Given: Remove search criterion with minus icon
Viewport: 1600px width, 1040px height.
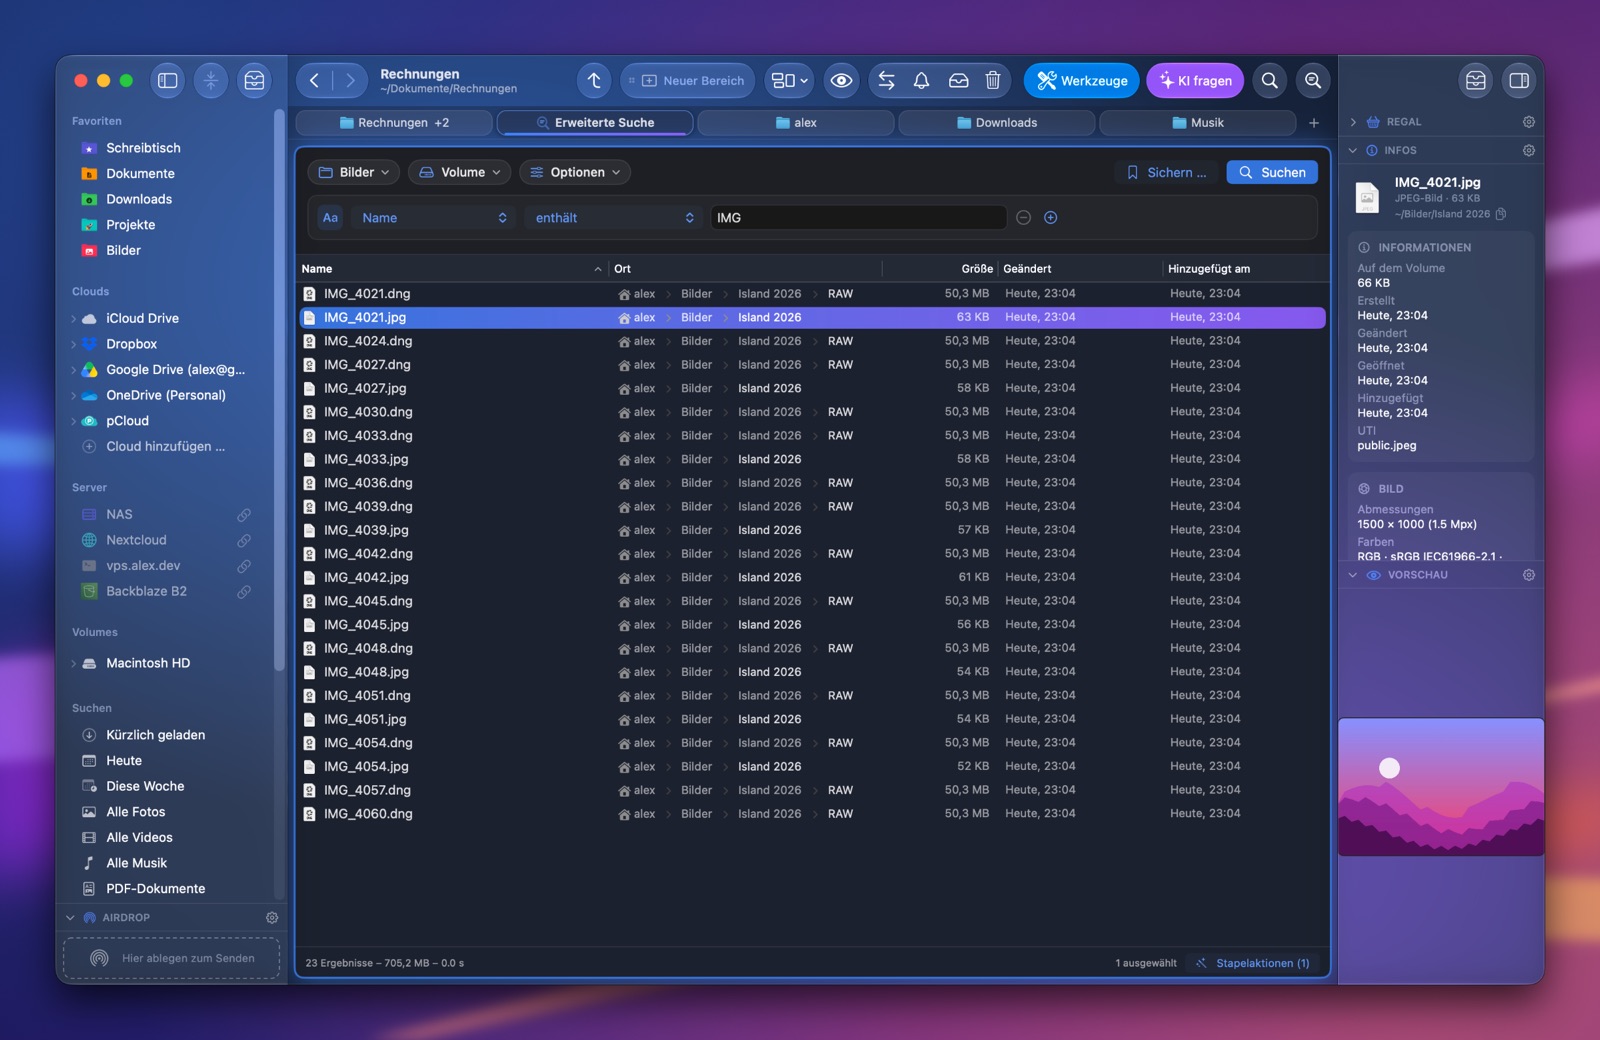Looking at the screenshot, I should 1023,218.
